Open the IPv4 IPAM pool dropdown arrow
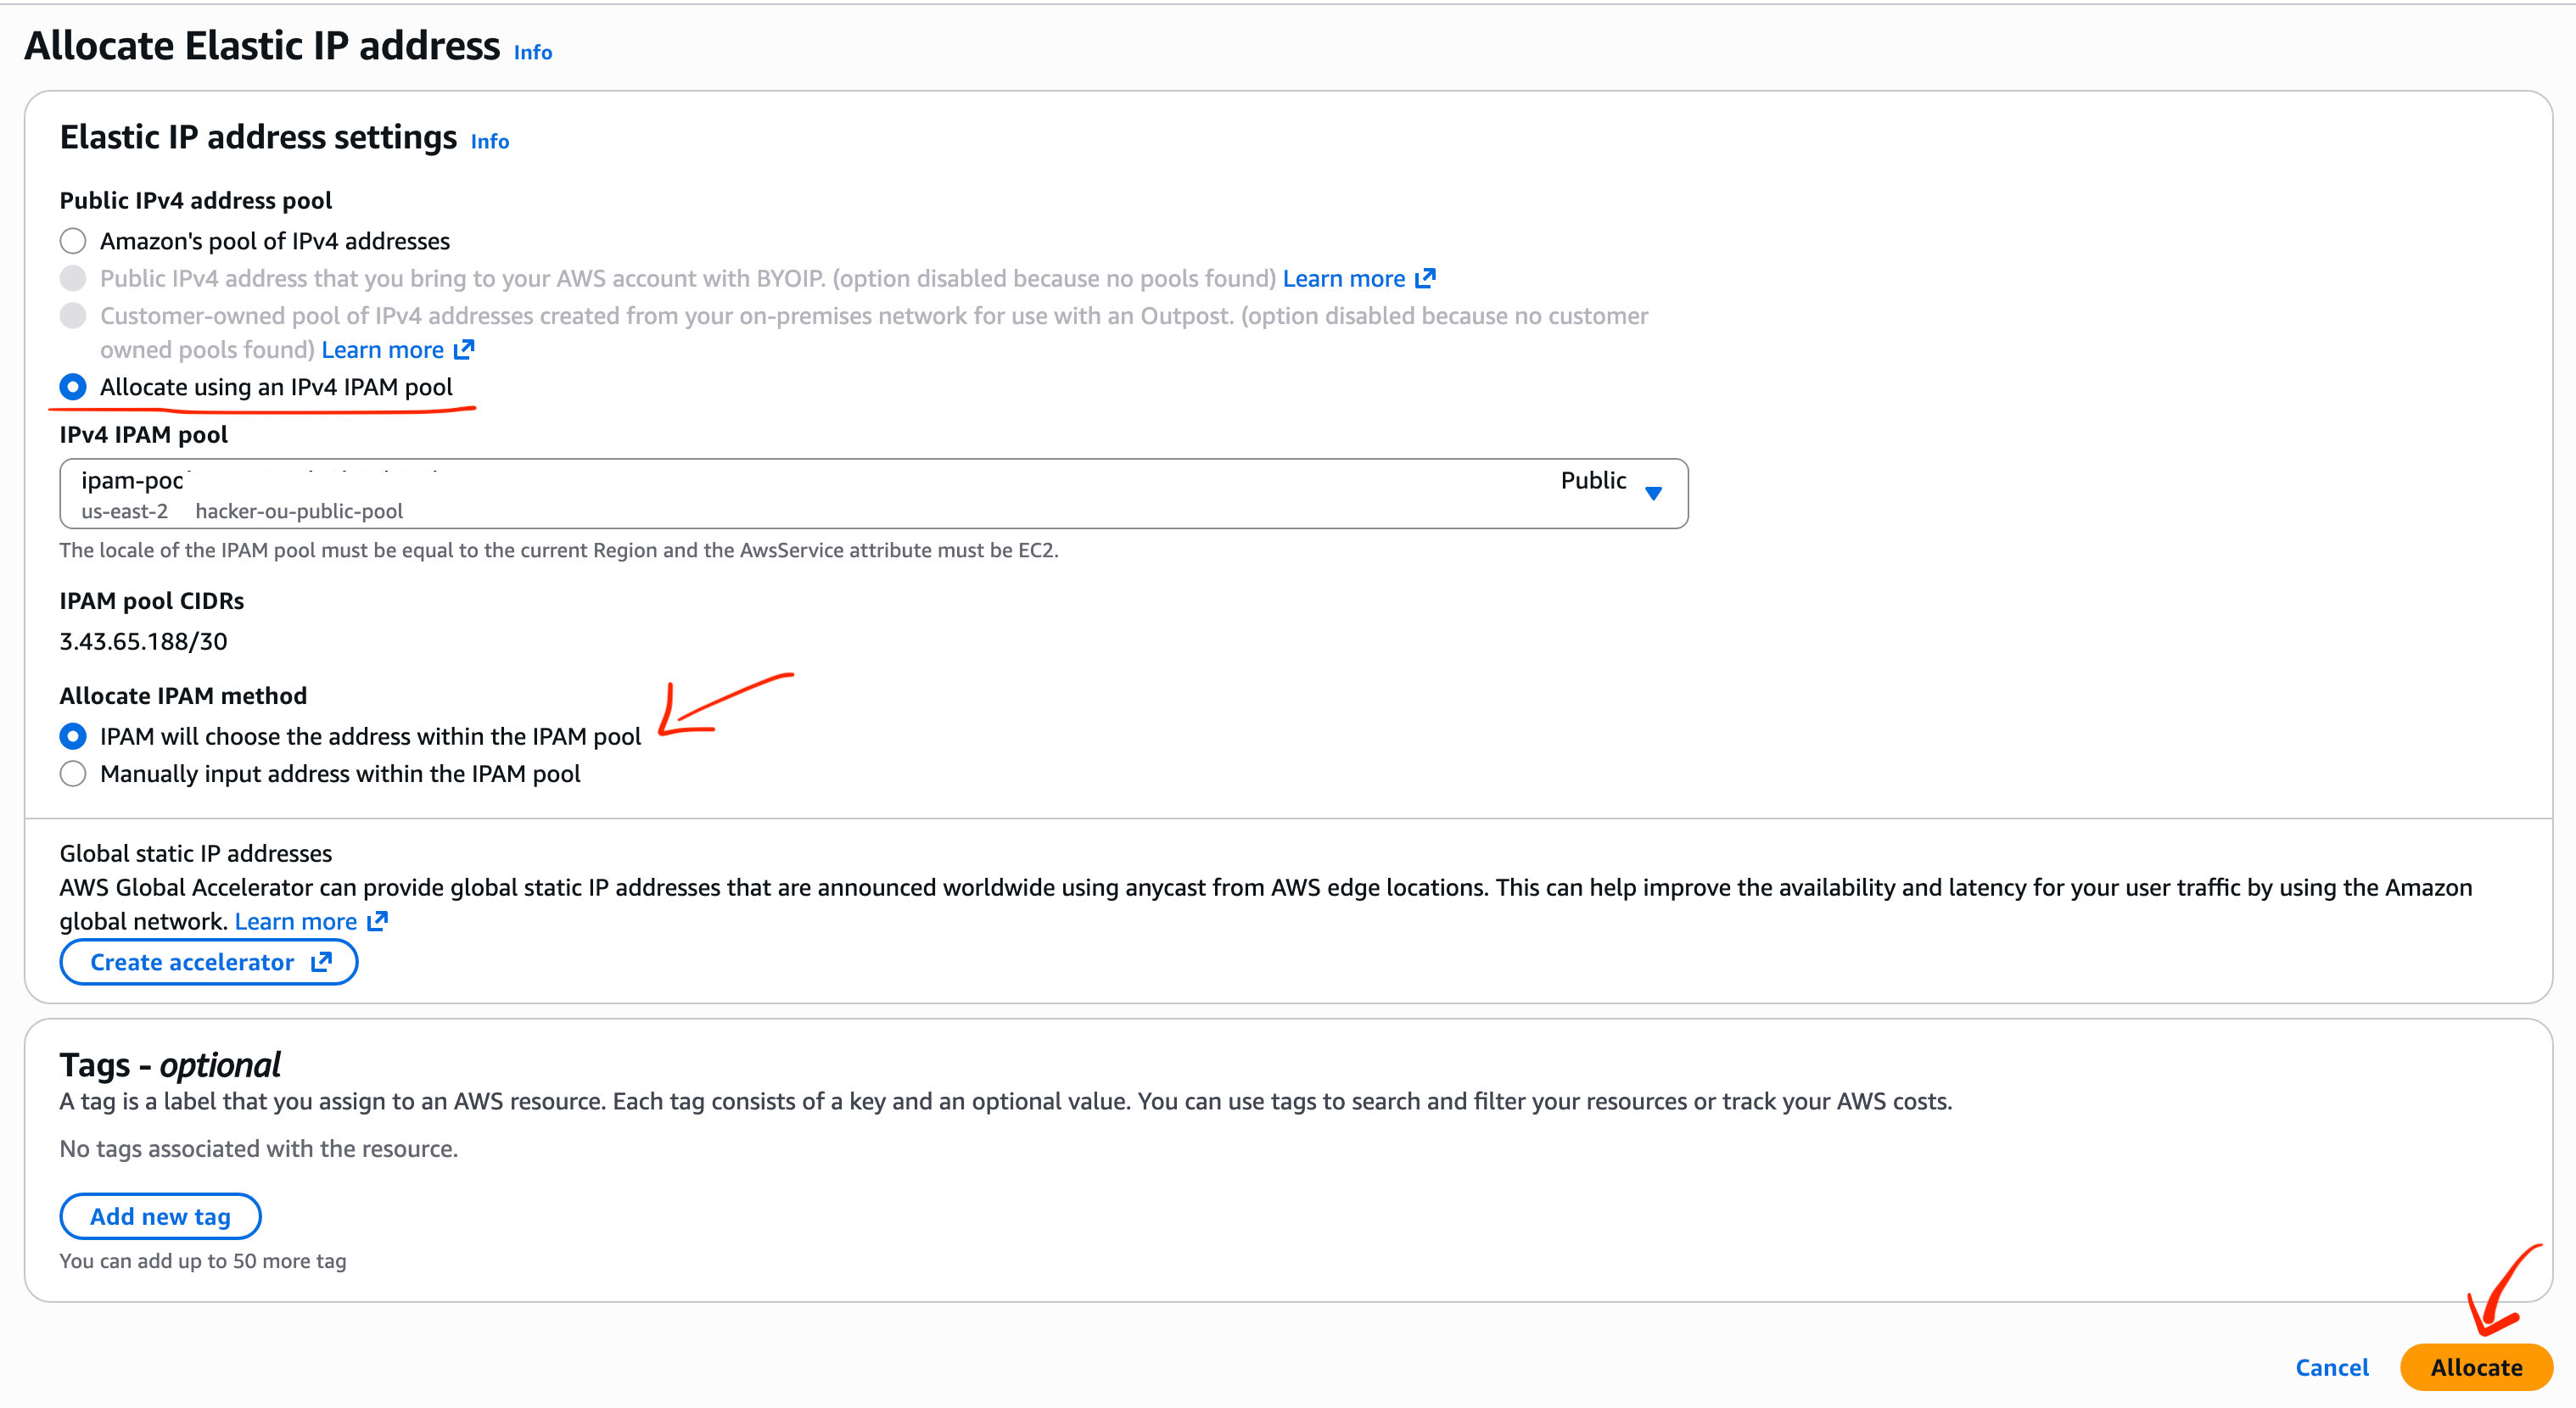The width and height of the screenshot is (2576, 1408). click(x=1653, y=493)
